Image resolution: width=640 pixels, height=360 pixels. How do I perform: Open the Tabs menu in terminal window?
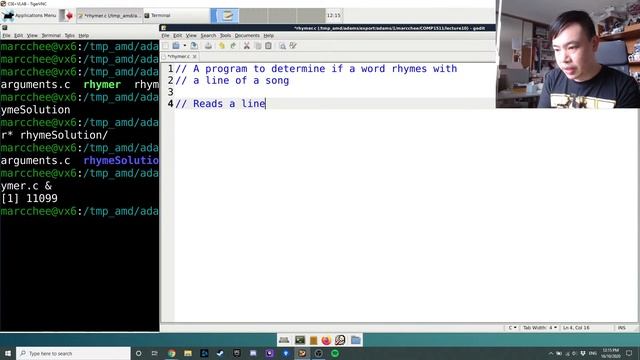pyautogui.click(x=70, y=36)
